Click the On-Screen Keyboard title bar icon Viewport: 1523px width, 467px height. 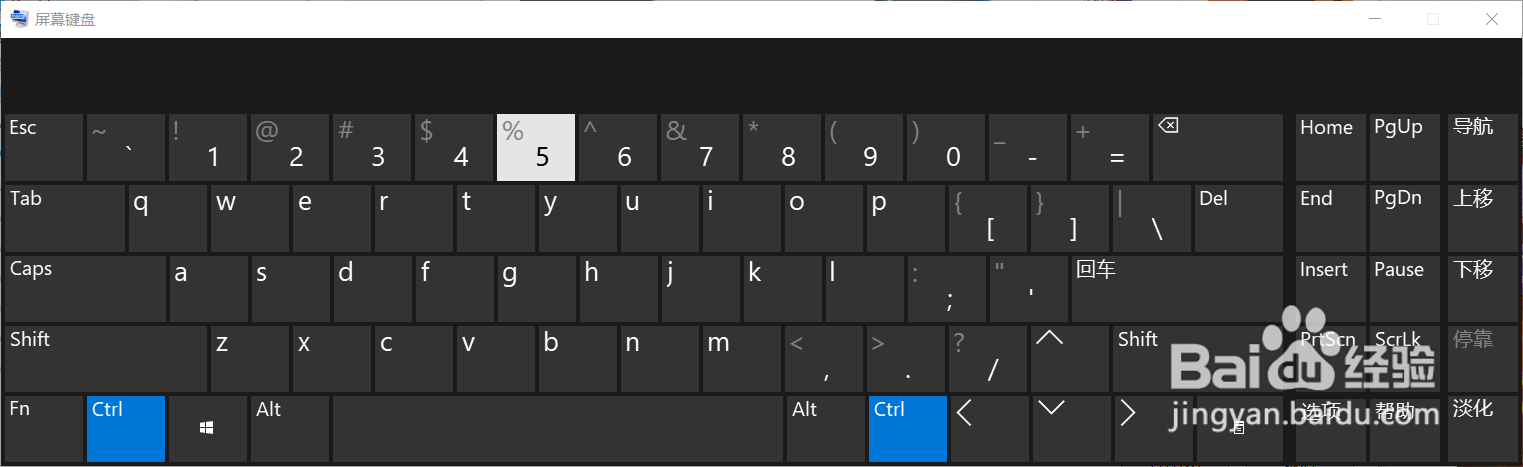20,19
